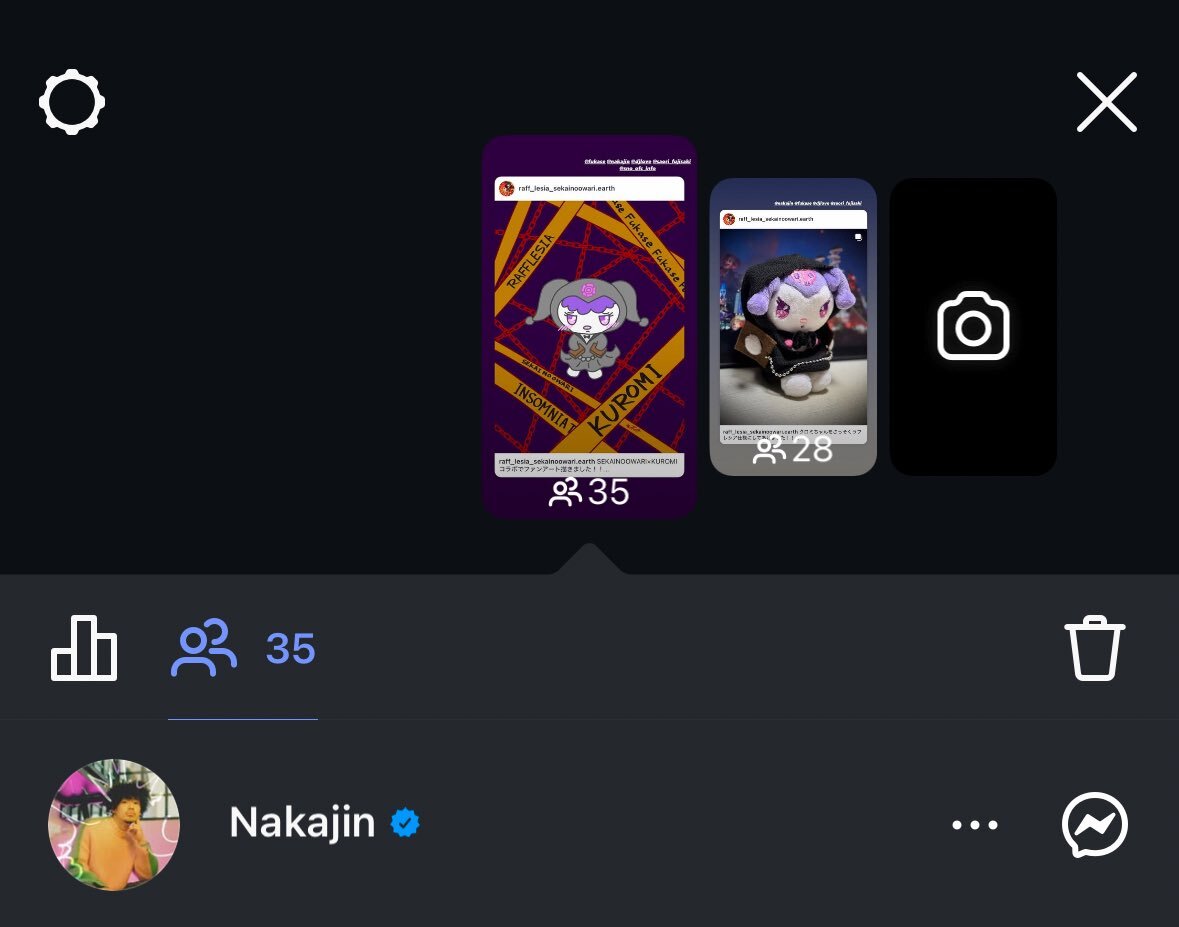Screen dimensions: 1179x927
Task: Click the blue 35 viewers count
Action: [291, 649]
